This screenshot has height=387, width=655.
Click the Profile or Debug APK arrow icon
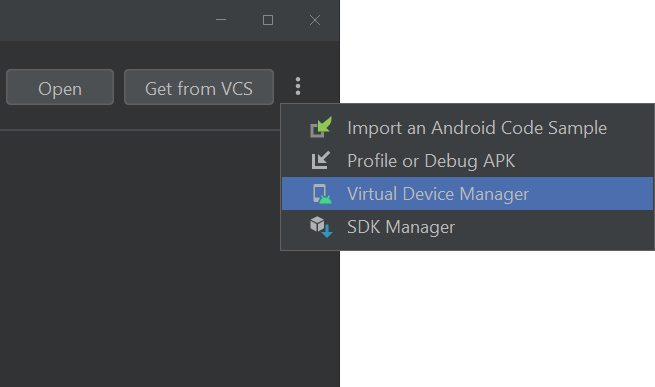click(321, 160)
